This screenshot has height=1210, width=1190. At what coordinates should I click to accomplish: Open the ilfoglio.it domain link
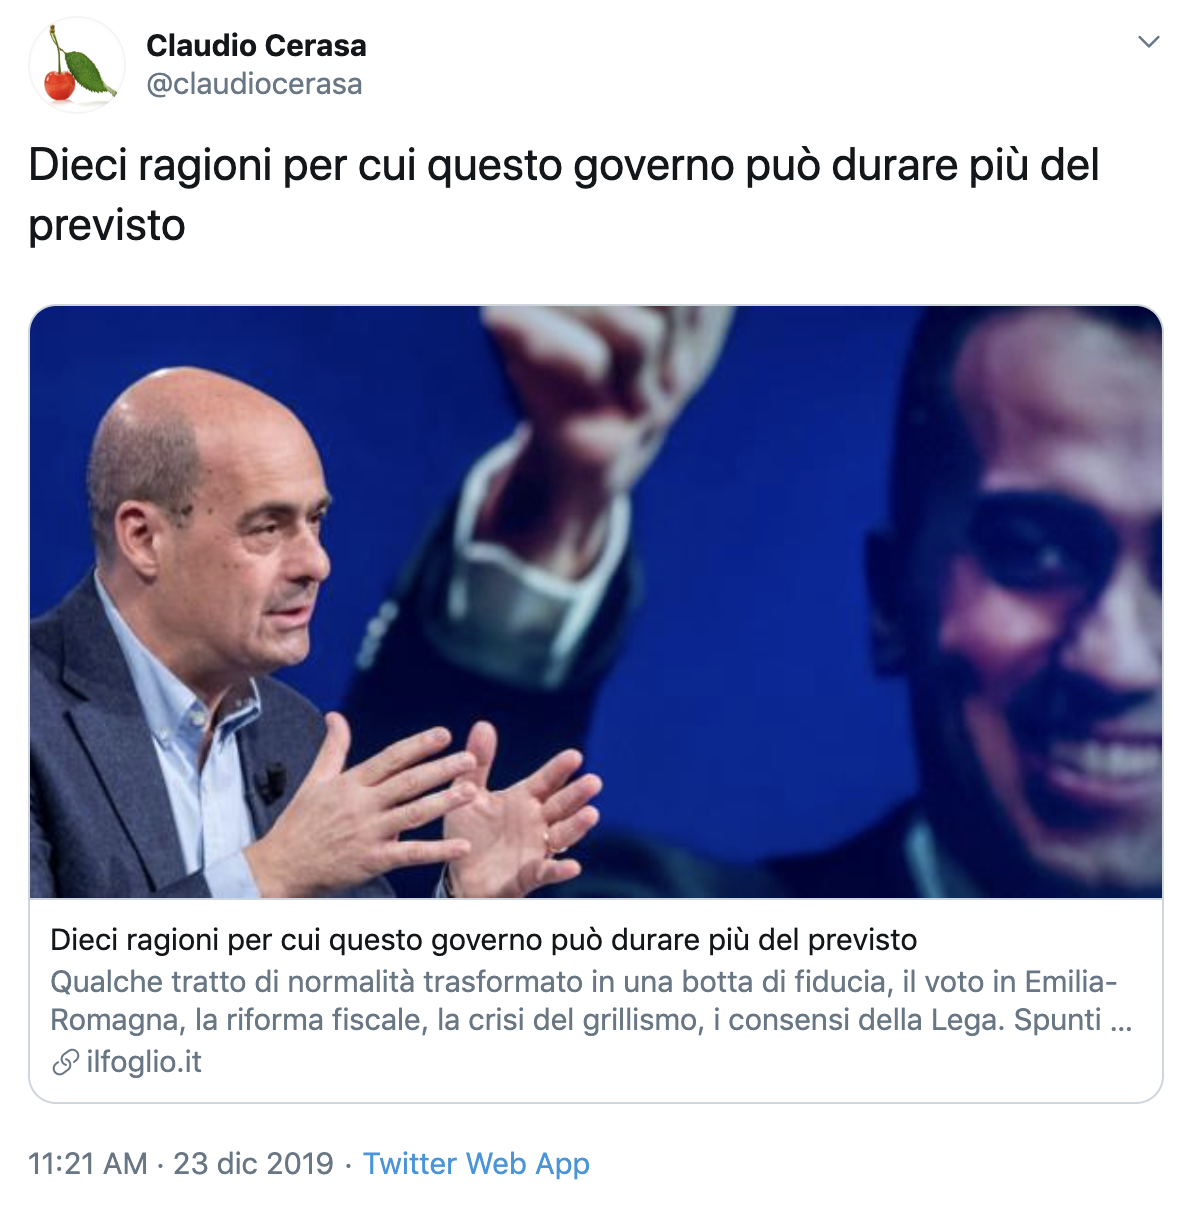point(144,1062)
